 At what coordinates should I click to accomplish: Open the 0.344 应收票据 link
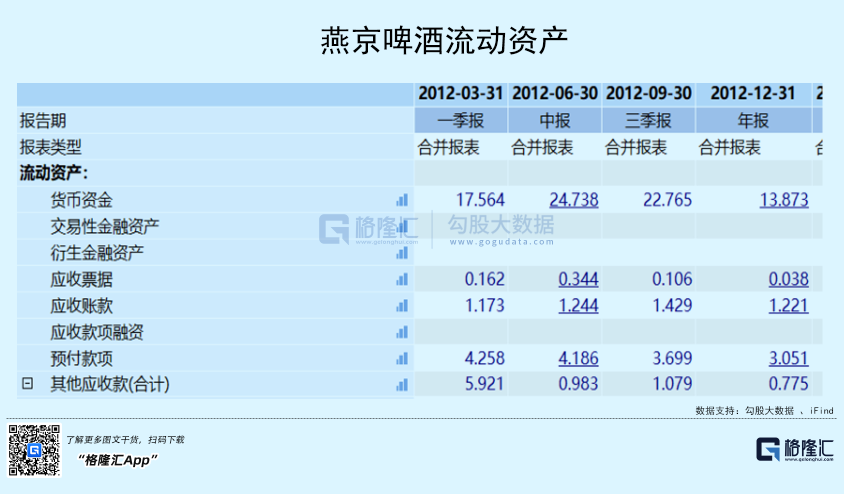click(578, 279)
